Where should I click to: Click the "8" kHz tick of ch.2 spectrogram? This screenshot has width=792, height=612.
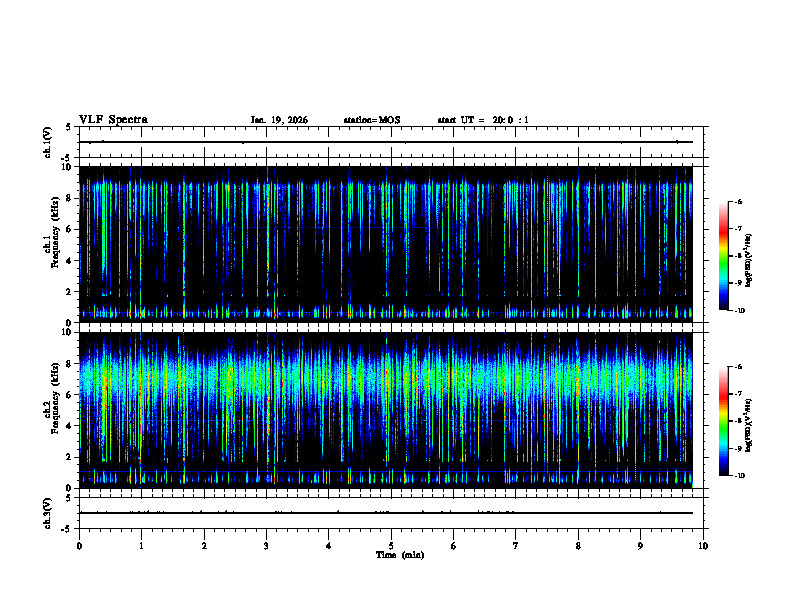click(x=69, y=364)
